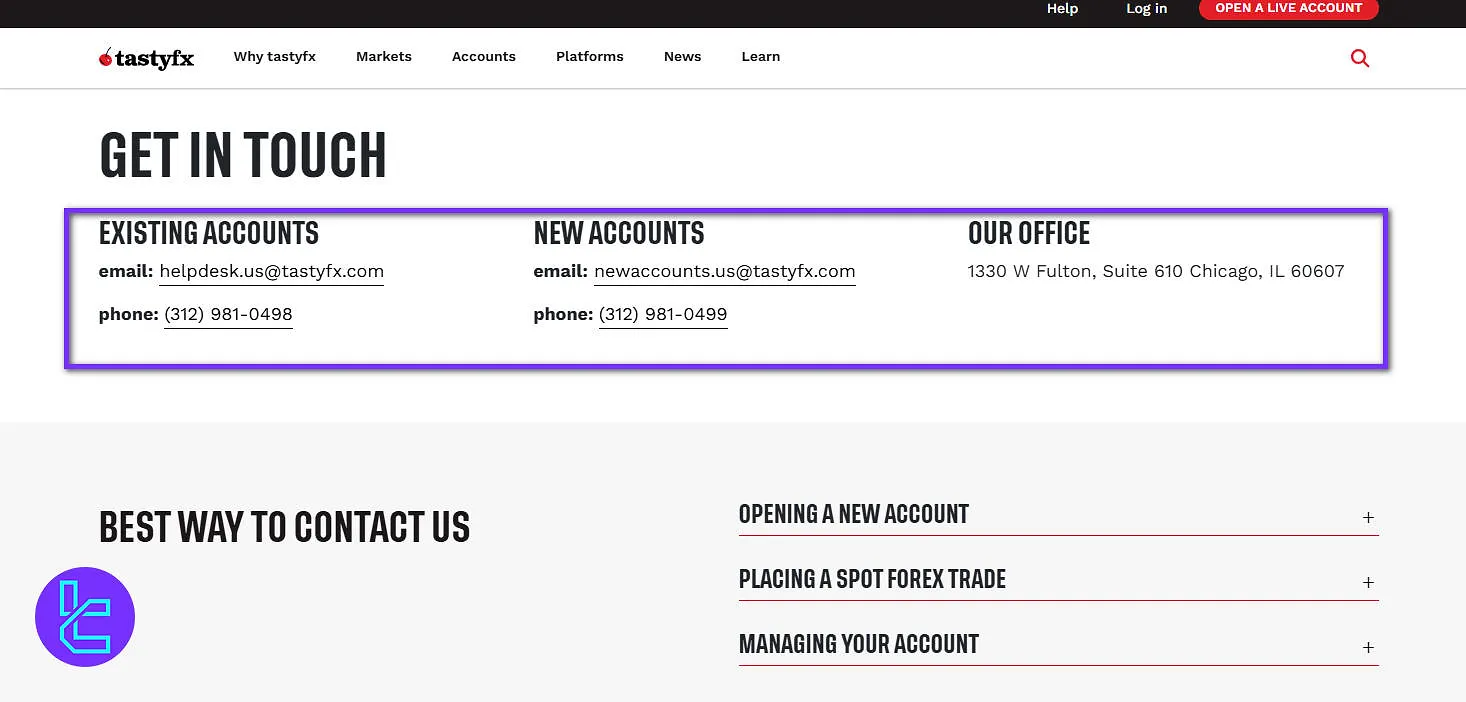The image size is (1466, 702).
Task: Call new accounts phone (312) 981-0499
Action: (x=663, y=314)
